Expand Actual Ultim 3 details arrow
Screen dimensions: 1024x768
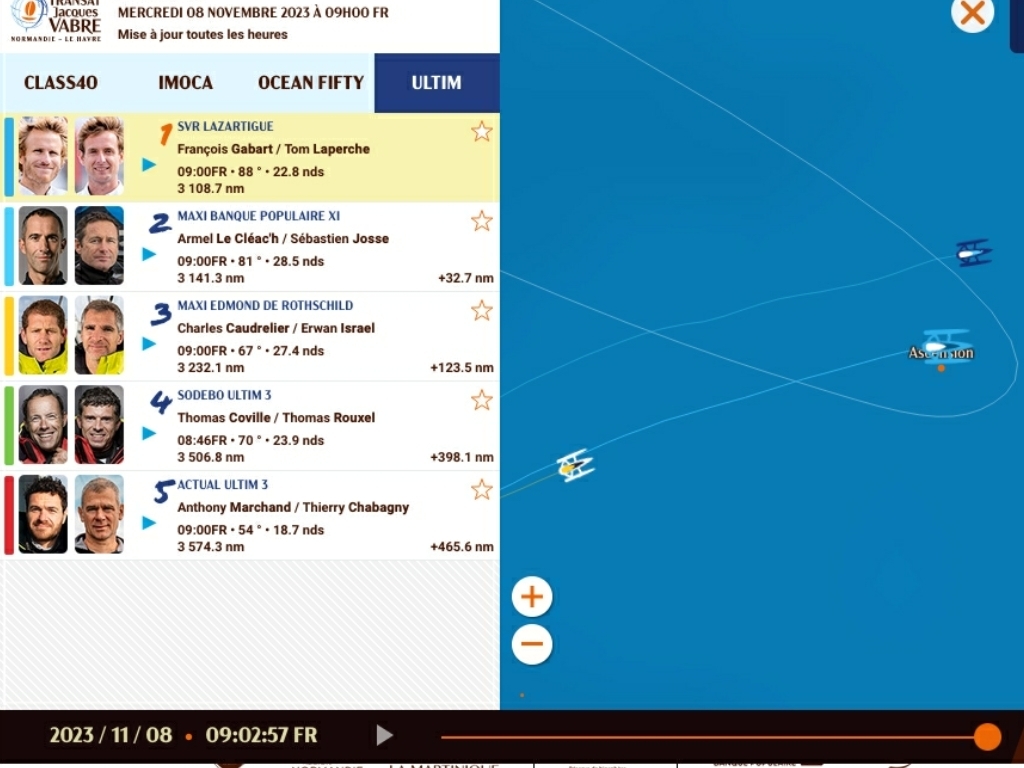149,522
